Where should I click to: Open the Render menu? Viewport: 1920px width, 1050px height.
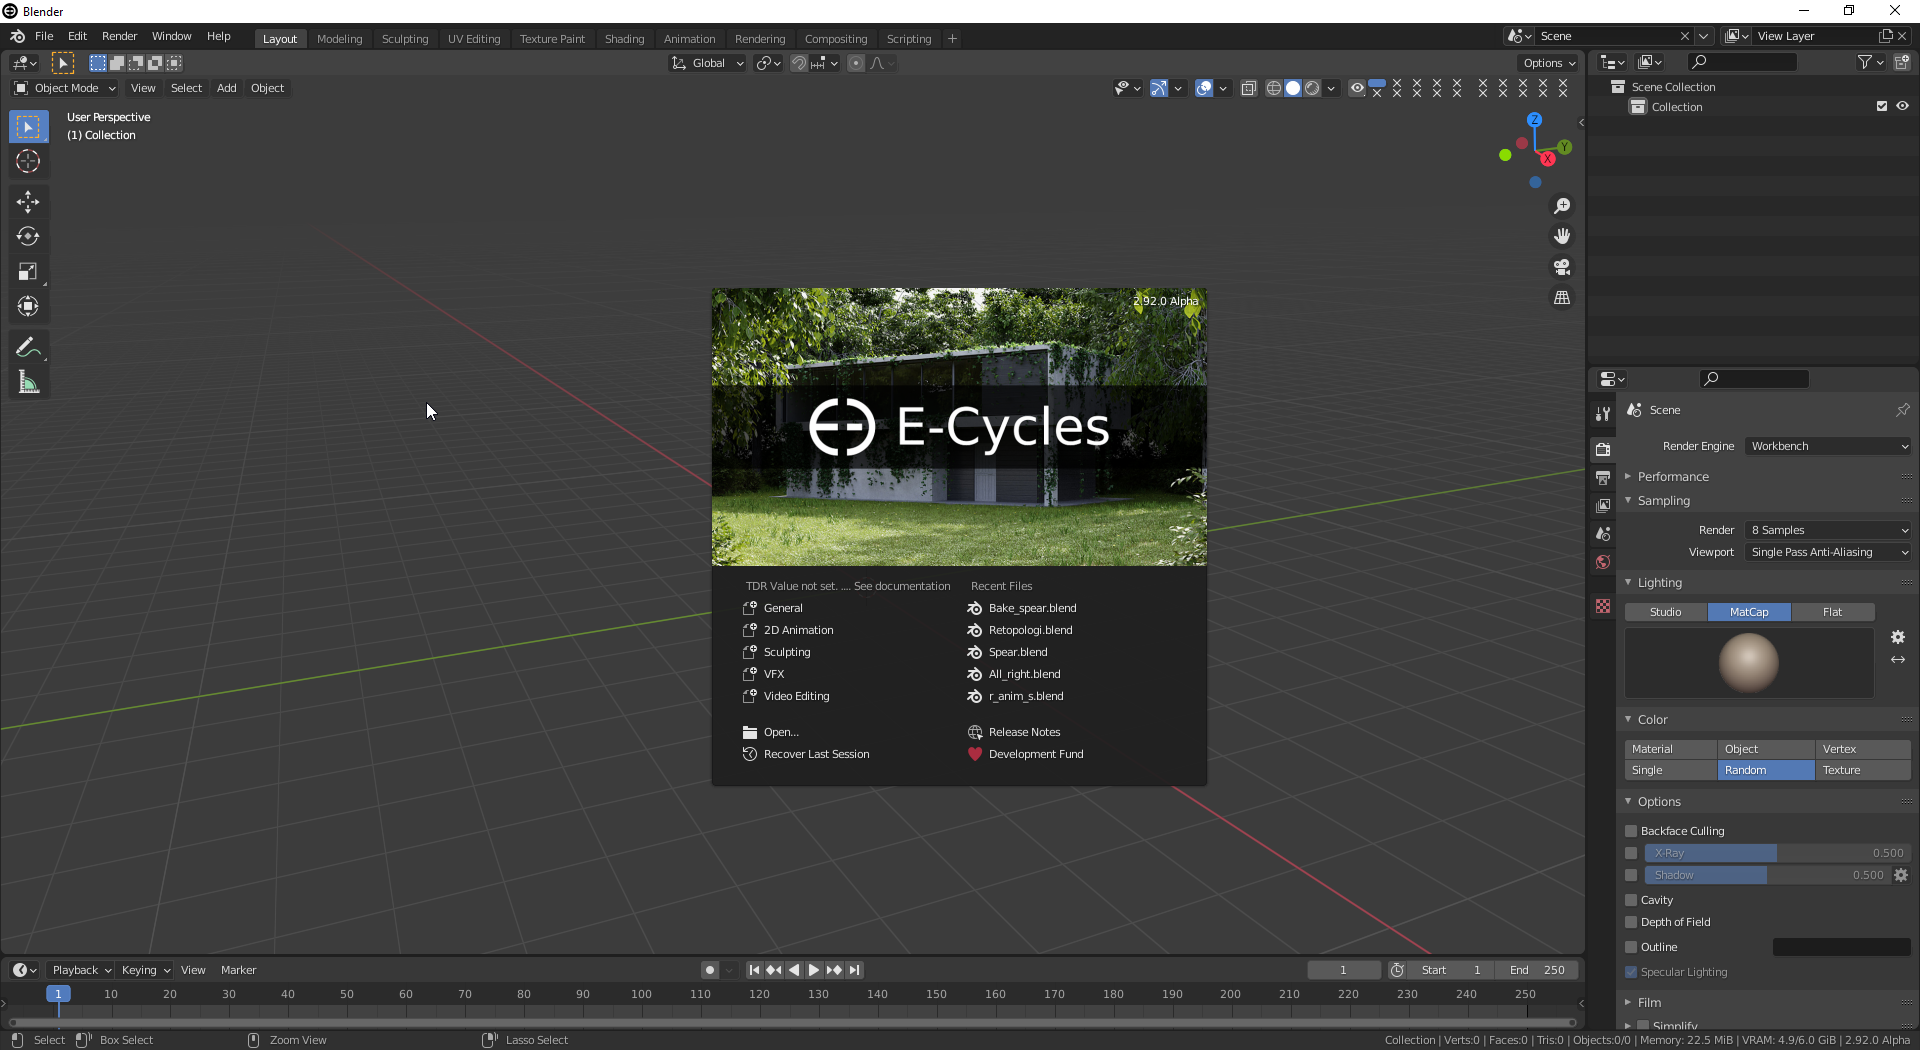(119, 36)
